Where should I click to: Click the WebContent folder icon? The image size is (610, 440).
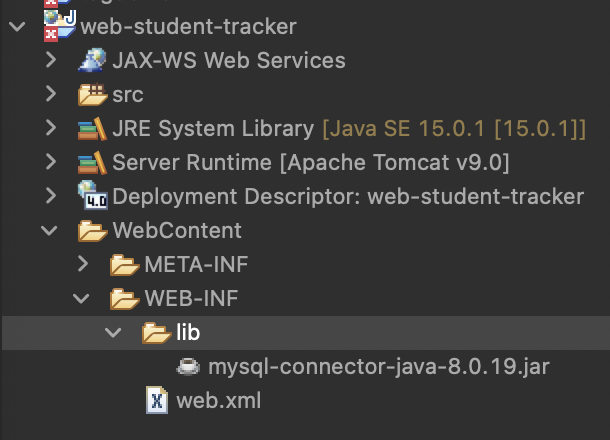click(92, 231)
